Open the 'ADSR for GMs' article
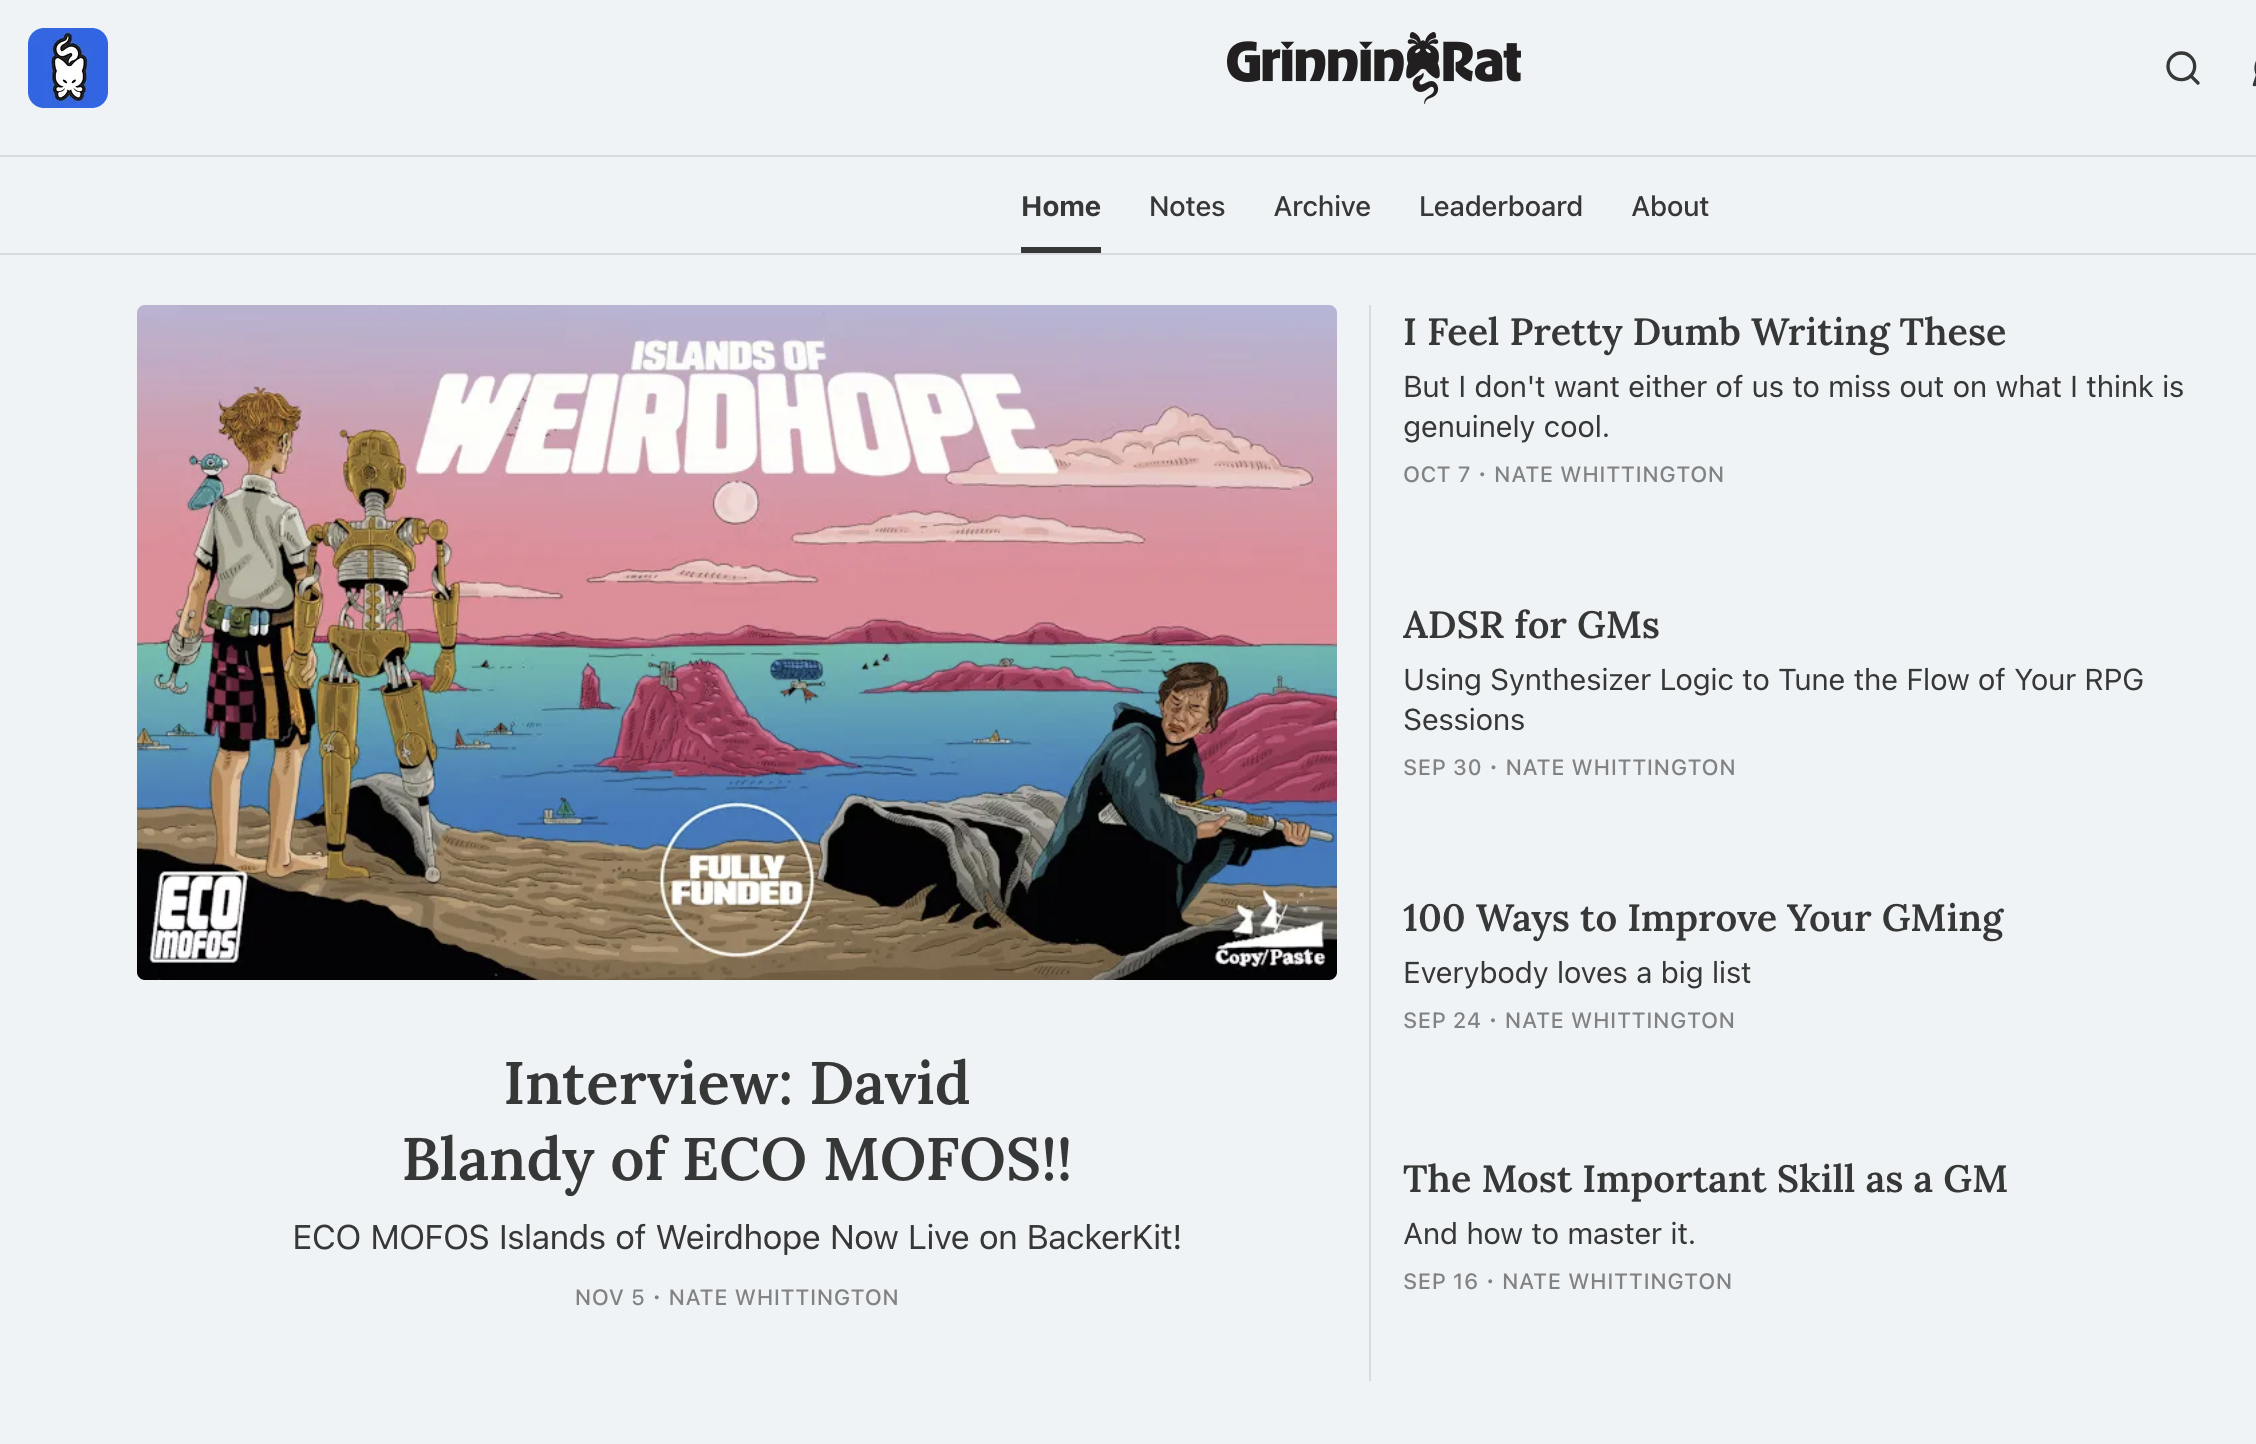2256x1444 pixels. pos(1531,625)
